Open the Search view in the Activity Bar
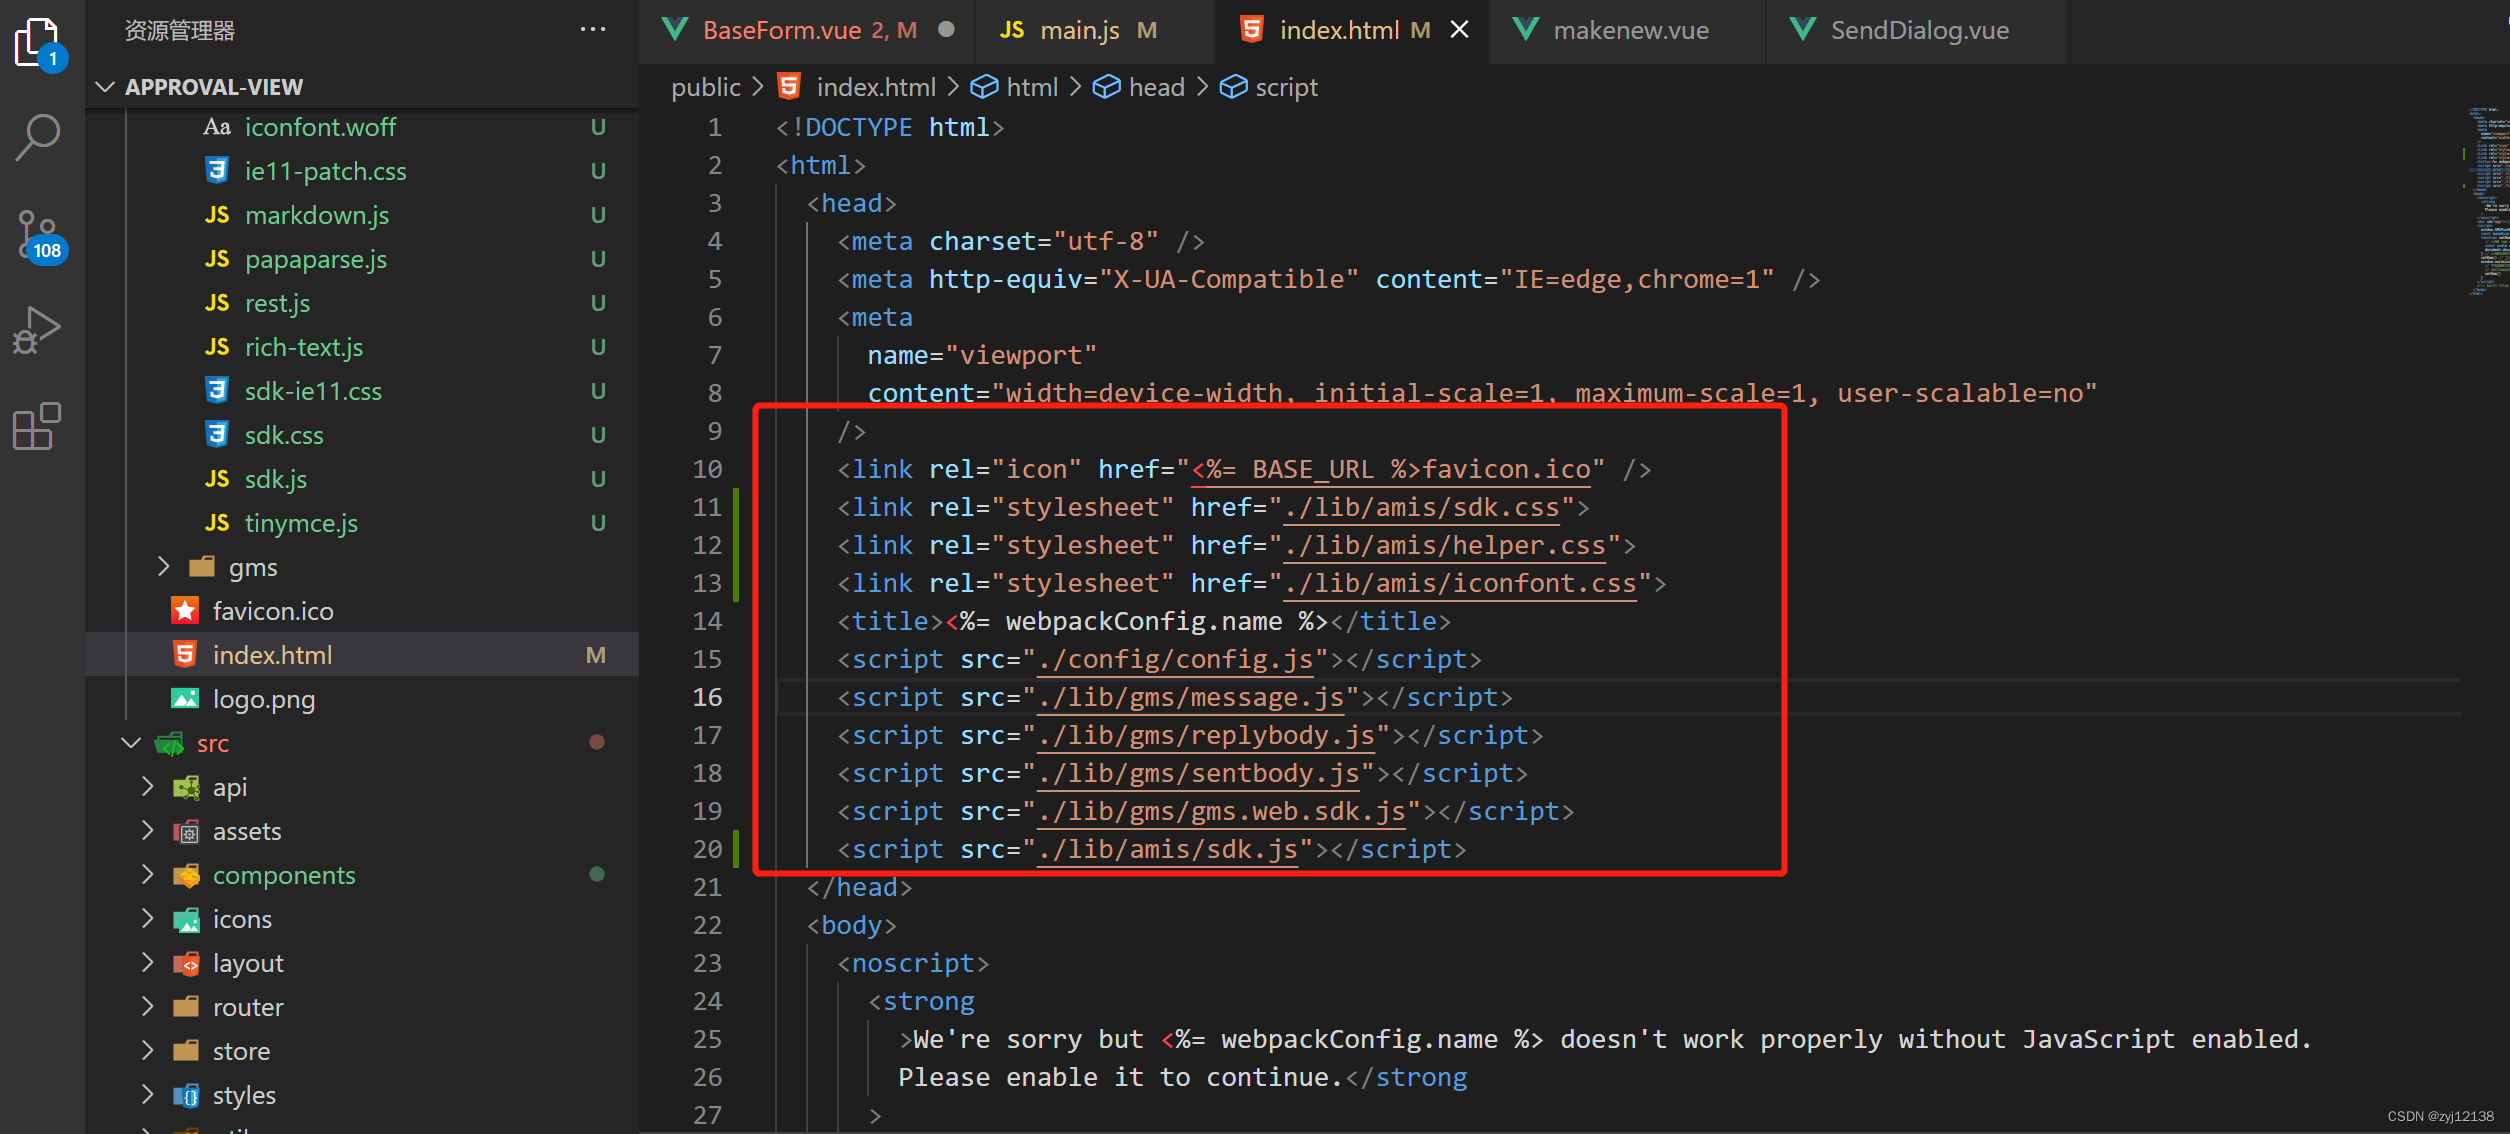Screen dimensions: 2510x1134 coord(37,137)
